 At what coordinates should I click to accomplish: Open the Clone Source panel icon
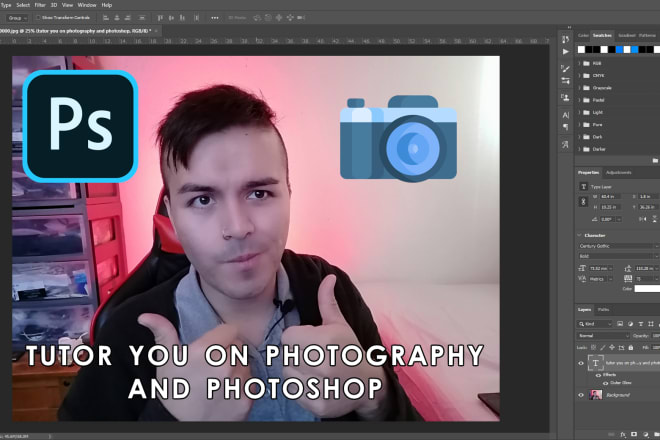click(565, 98)
